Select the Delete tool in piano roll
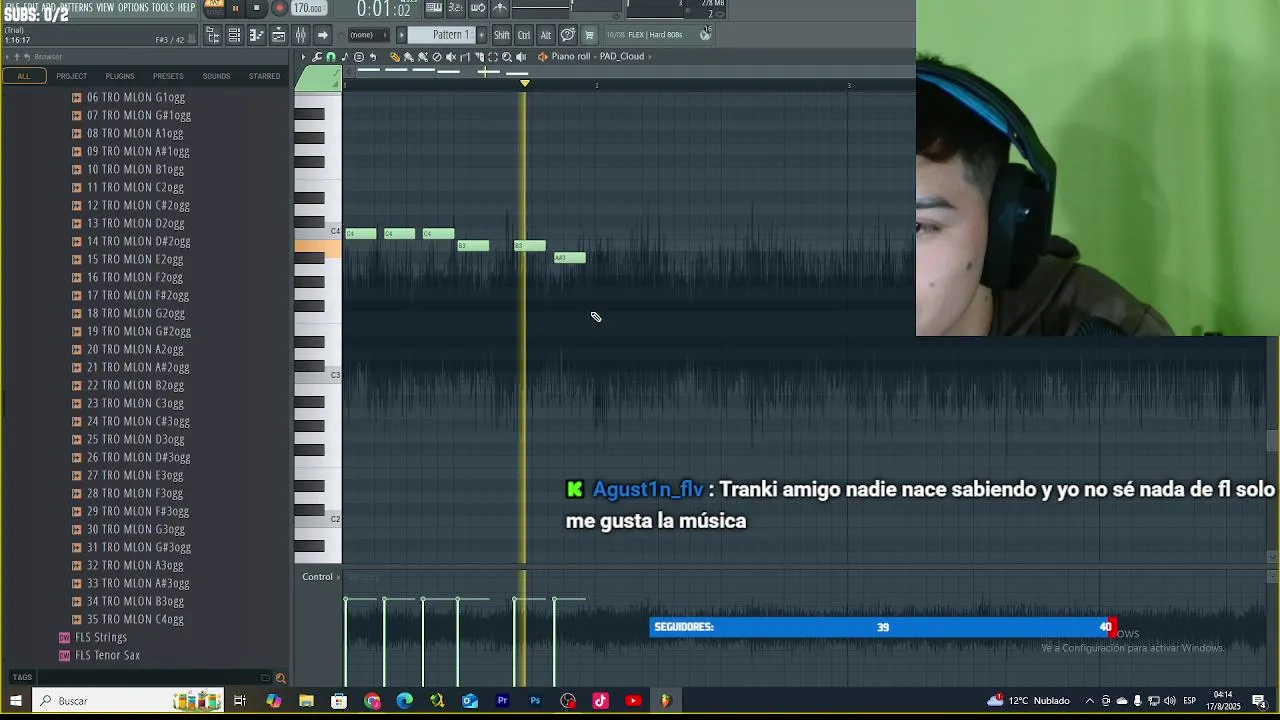This screenshot has height=720, width=1280. point(437,57)
